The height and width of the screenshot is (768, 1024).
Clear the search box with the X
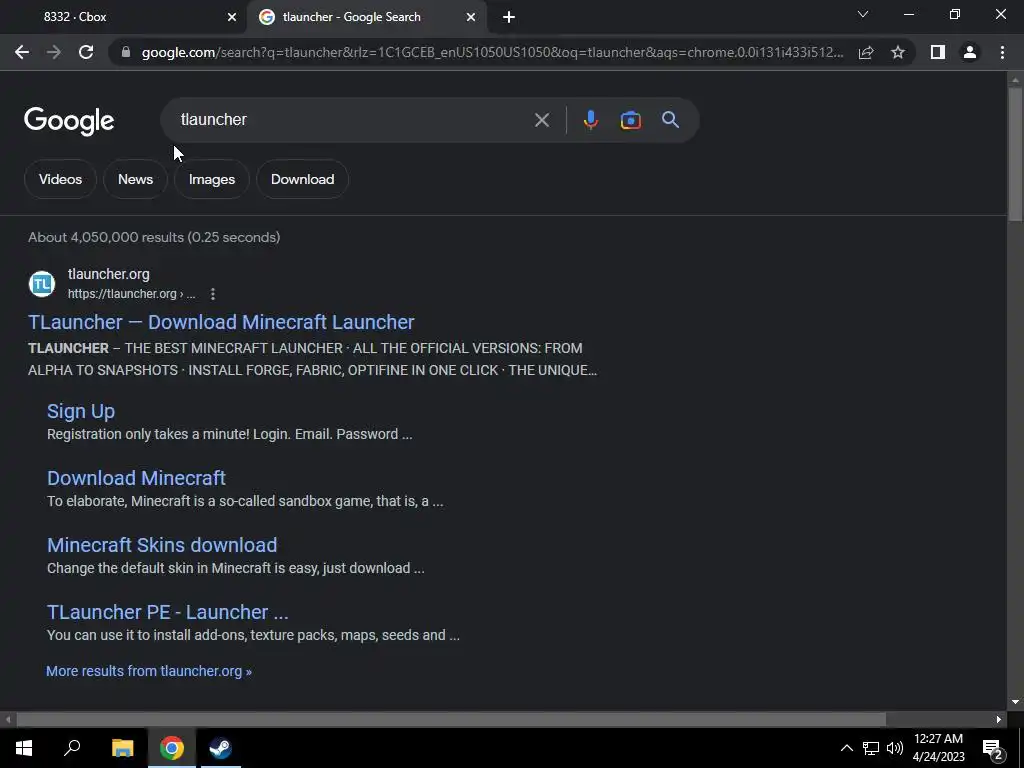click(541, 120)
